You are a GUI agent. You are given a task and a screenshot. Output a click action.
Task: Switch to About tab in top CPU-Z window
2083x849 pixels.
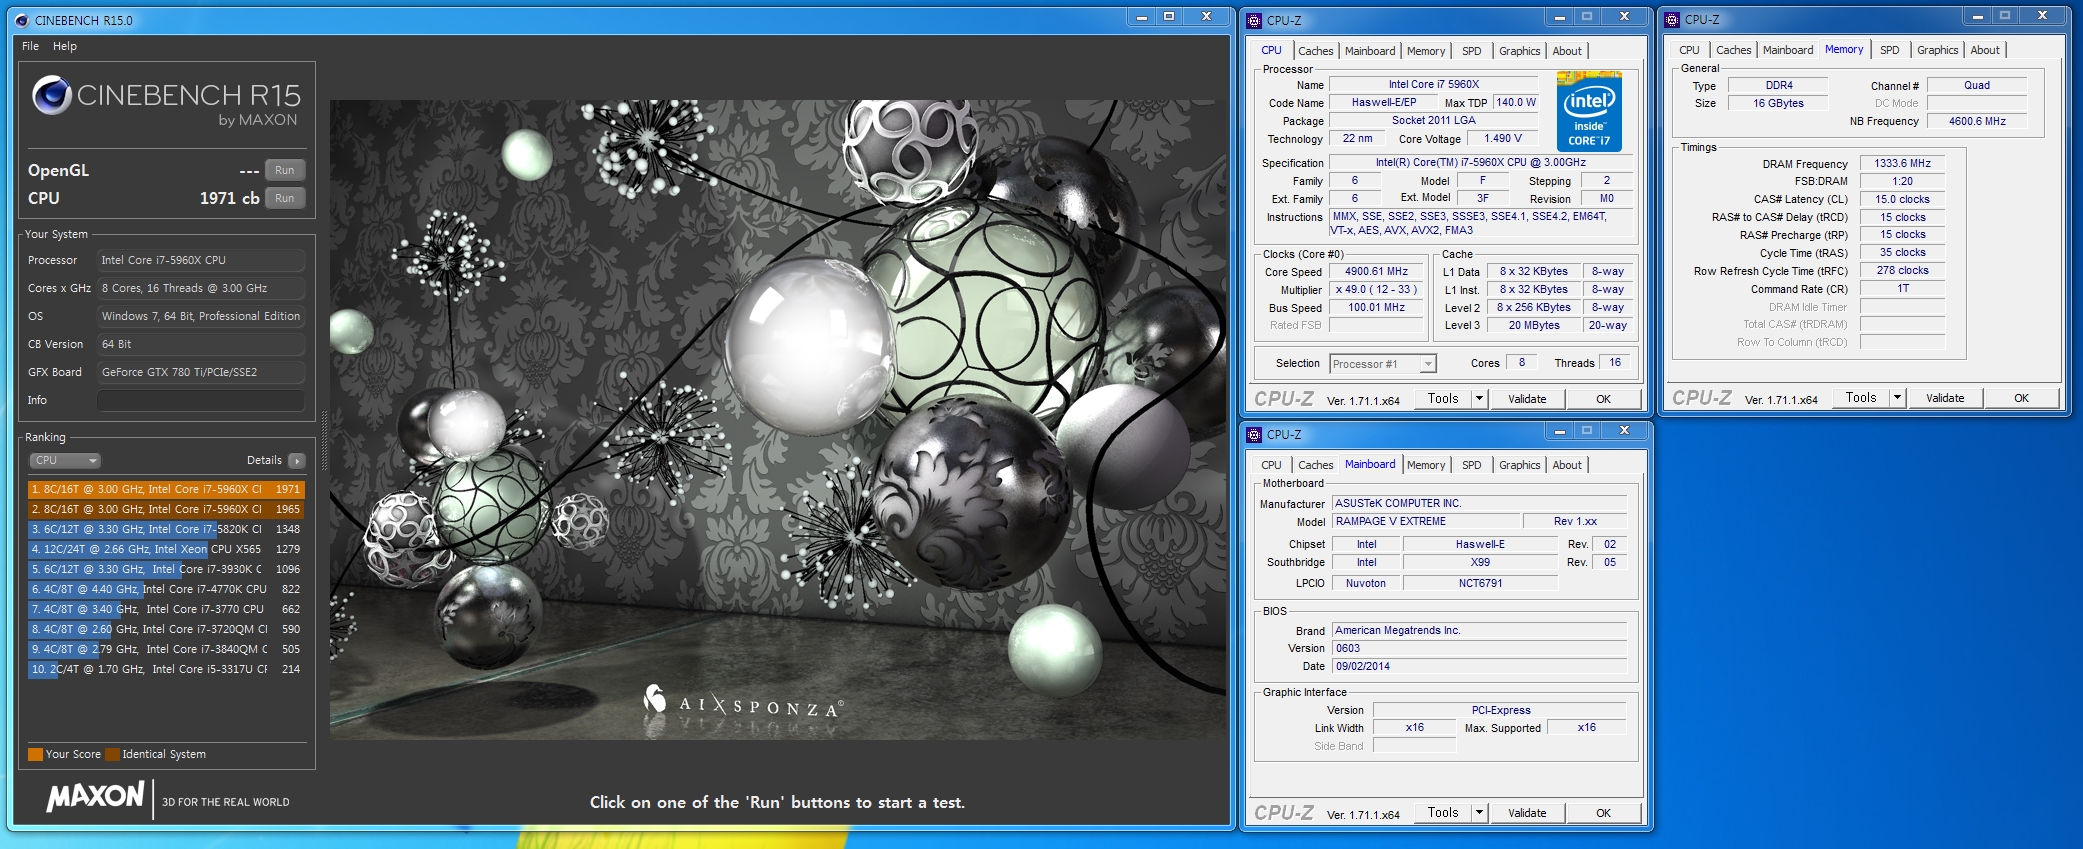tap(1567, 51)
